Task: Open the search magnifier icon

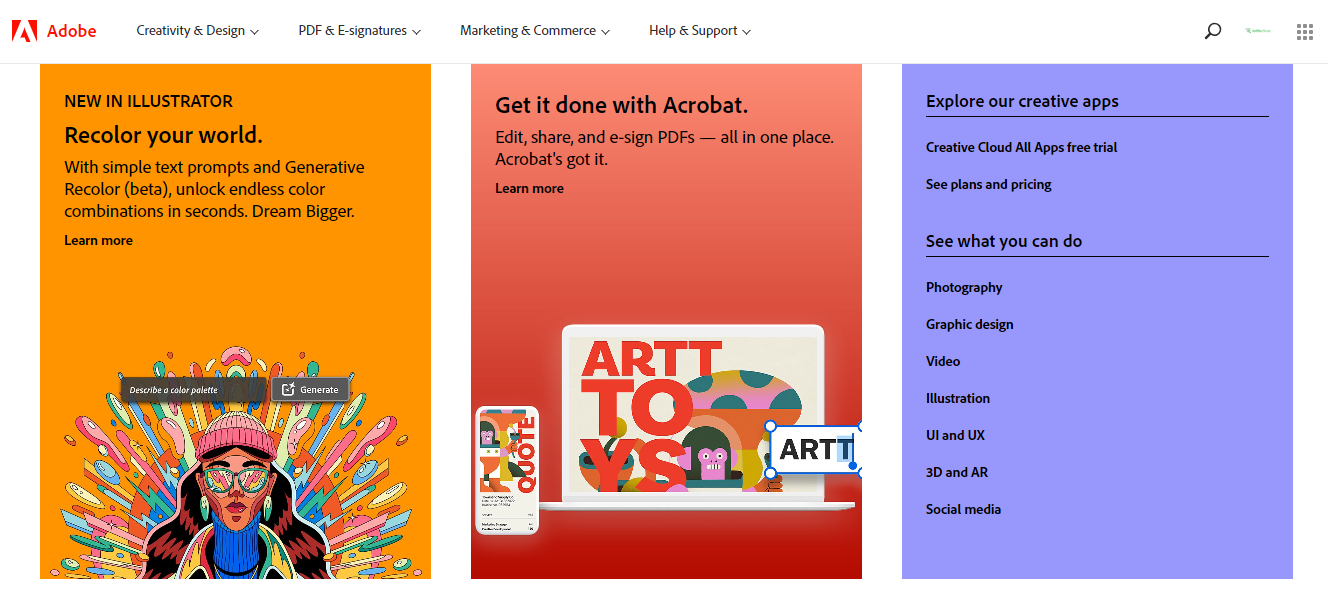Action: 1213,31
